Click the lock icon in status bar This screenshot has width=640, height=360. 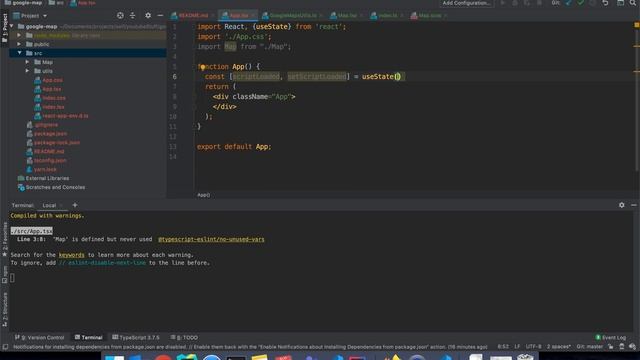pyautogui.click(x=611, y=347)
